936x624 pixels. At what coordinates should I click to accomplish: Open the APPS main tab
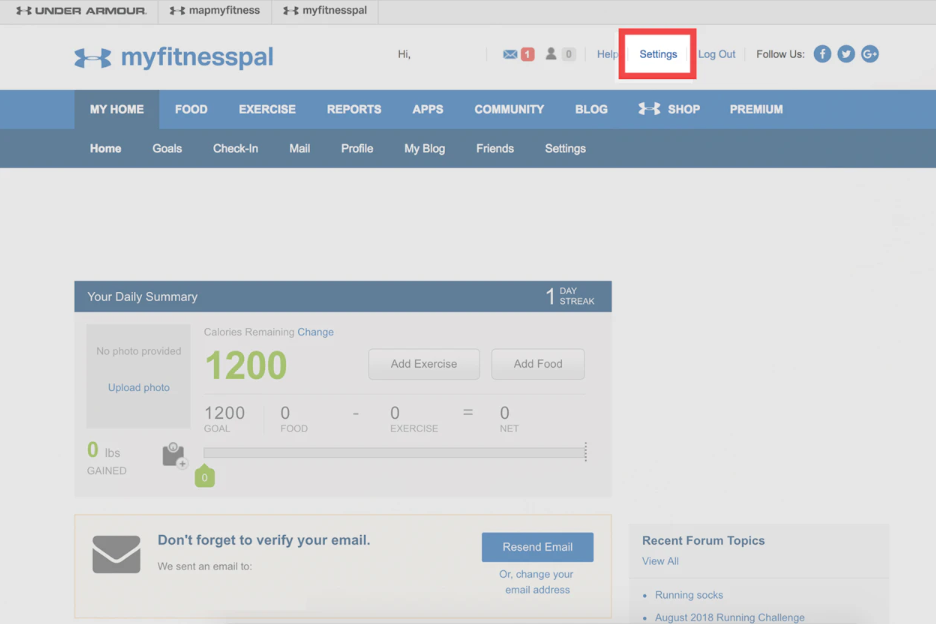click(x=427, y=109)
